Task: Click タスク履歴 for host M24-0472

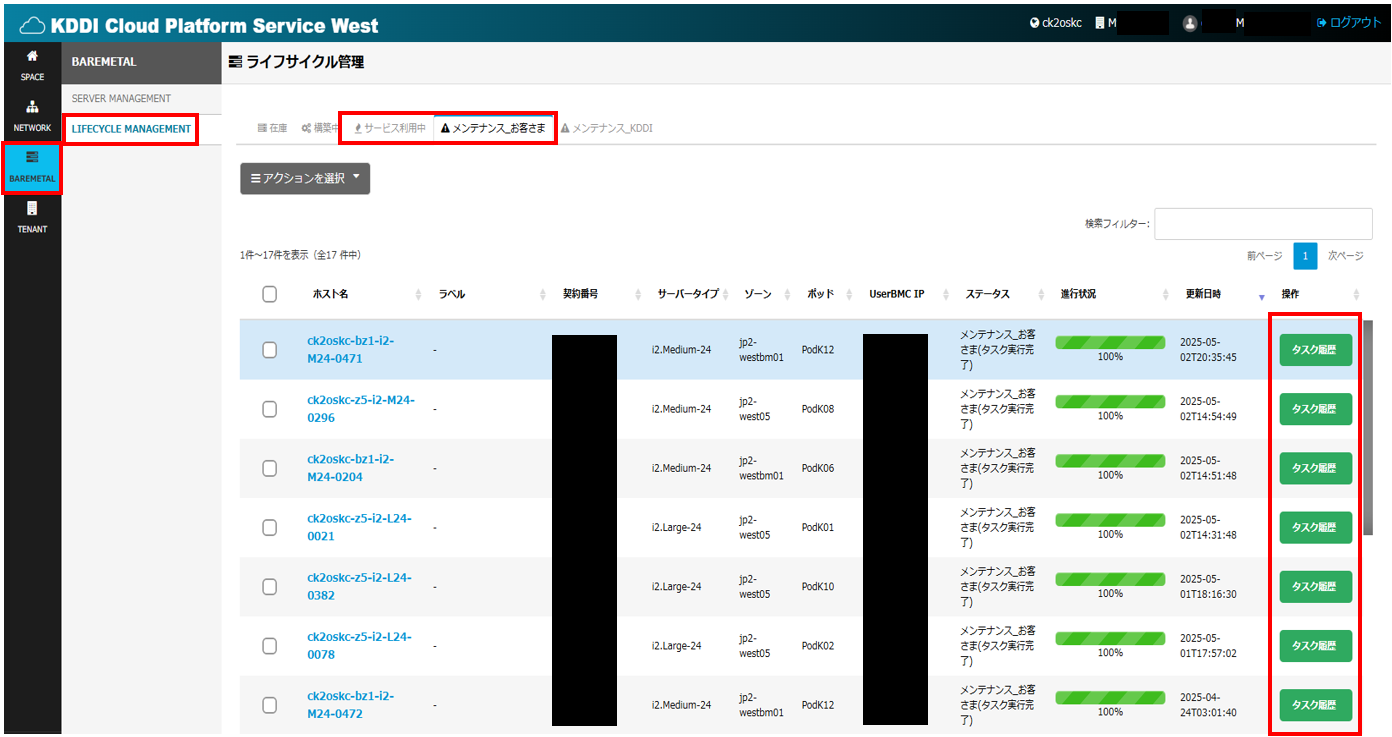Action: tap(1316, 705)
